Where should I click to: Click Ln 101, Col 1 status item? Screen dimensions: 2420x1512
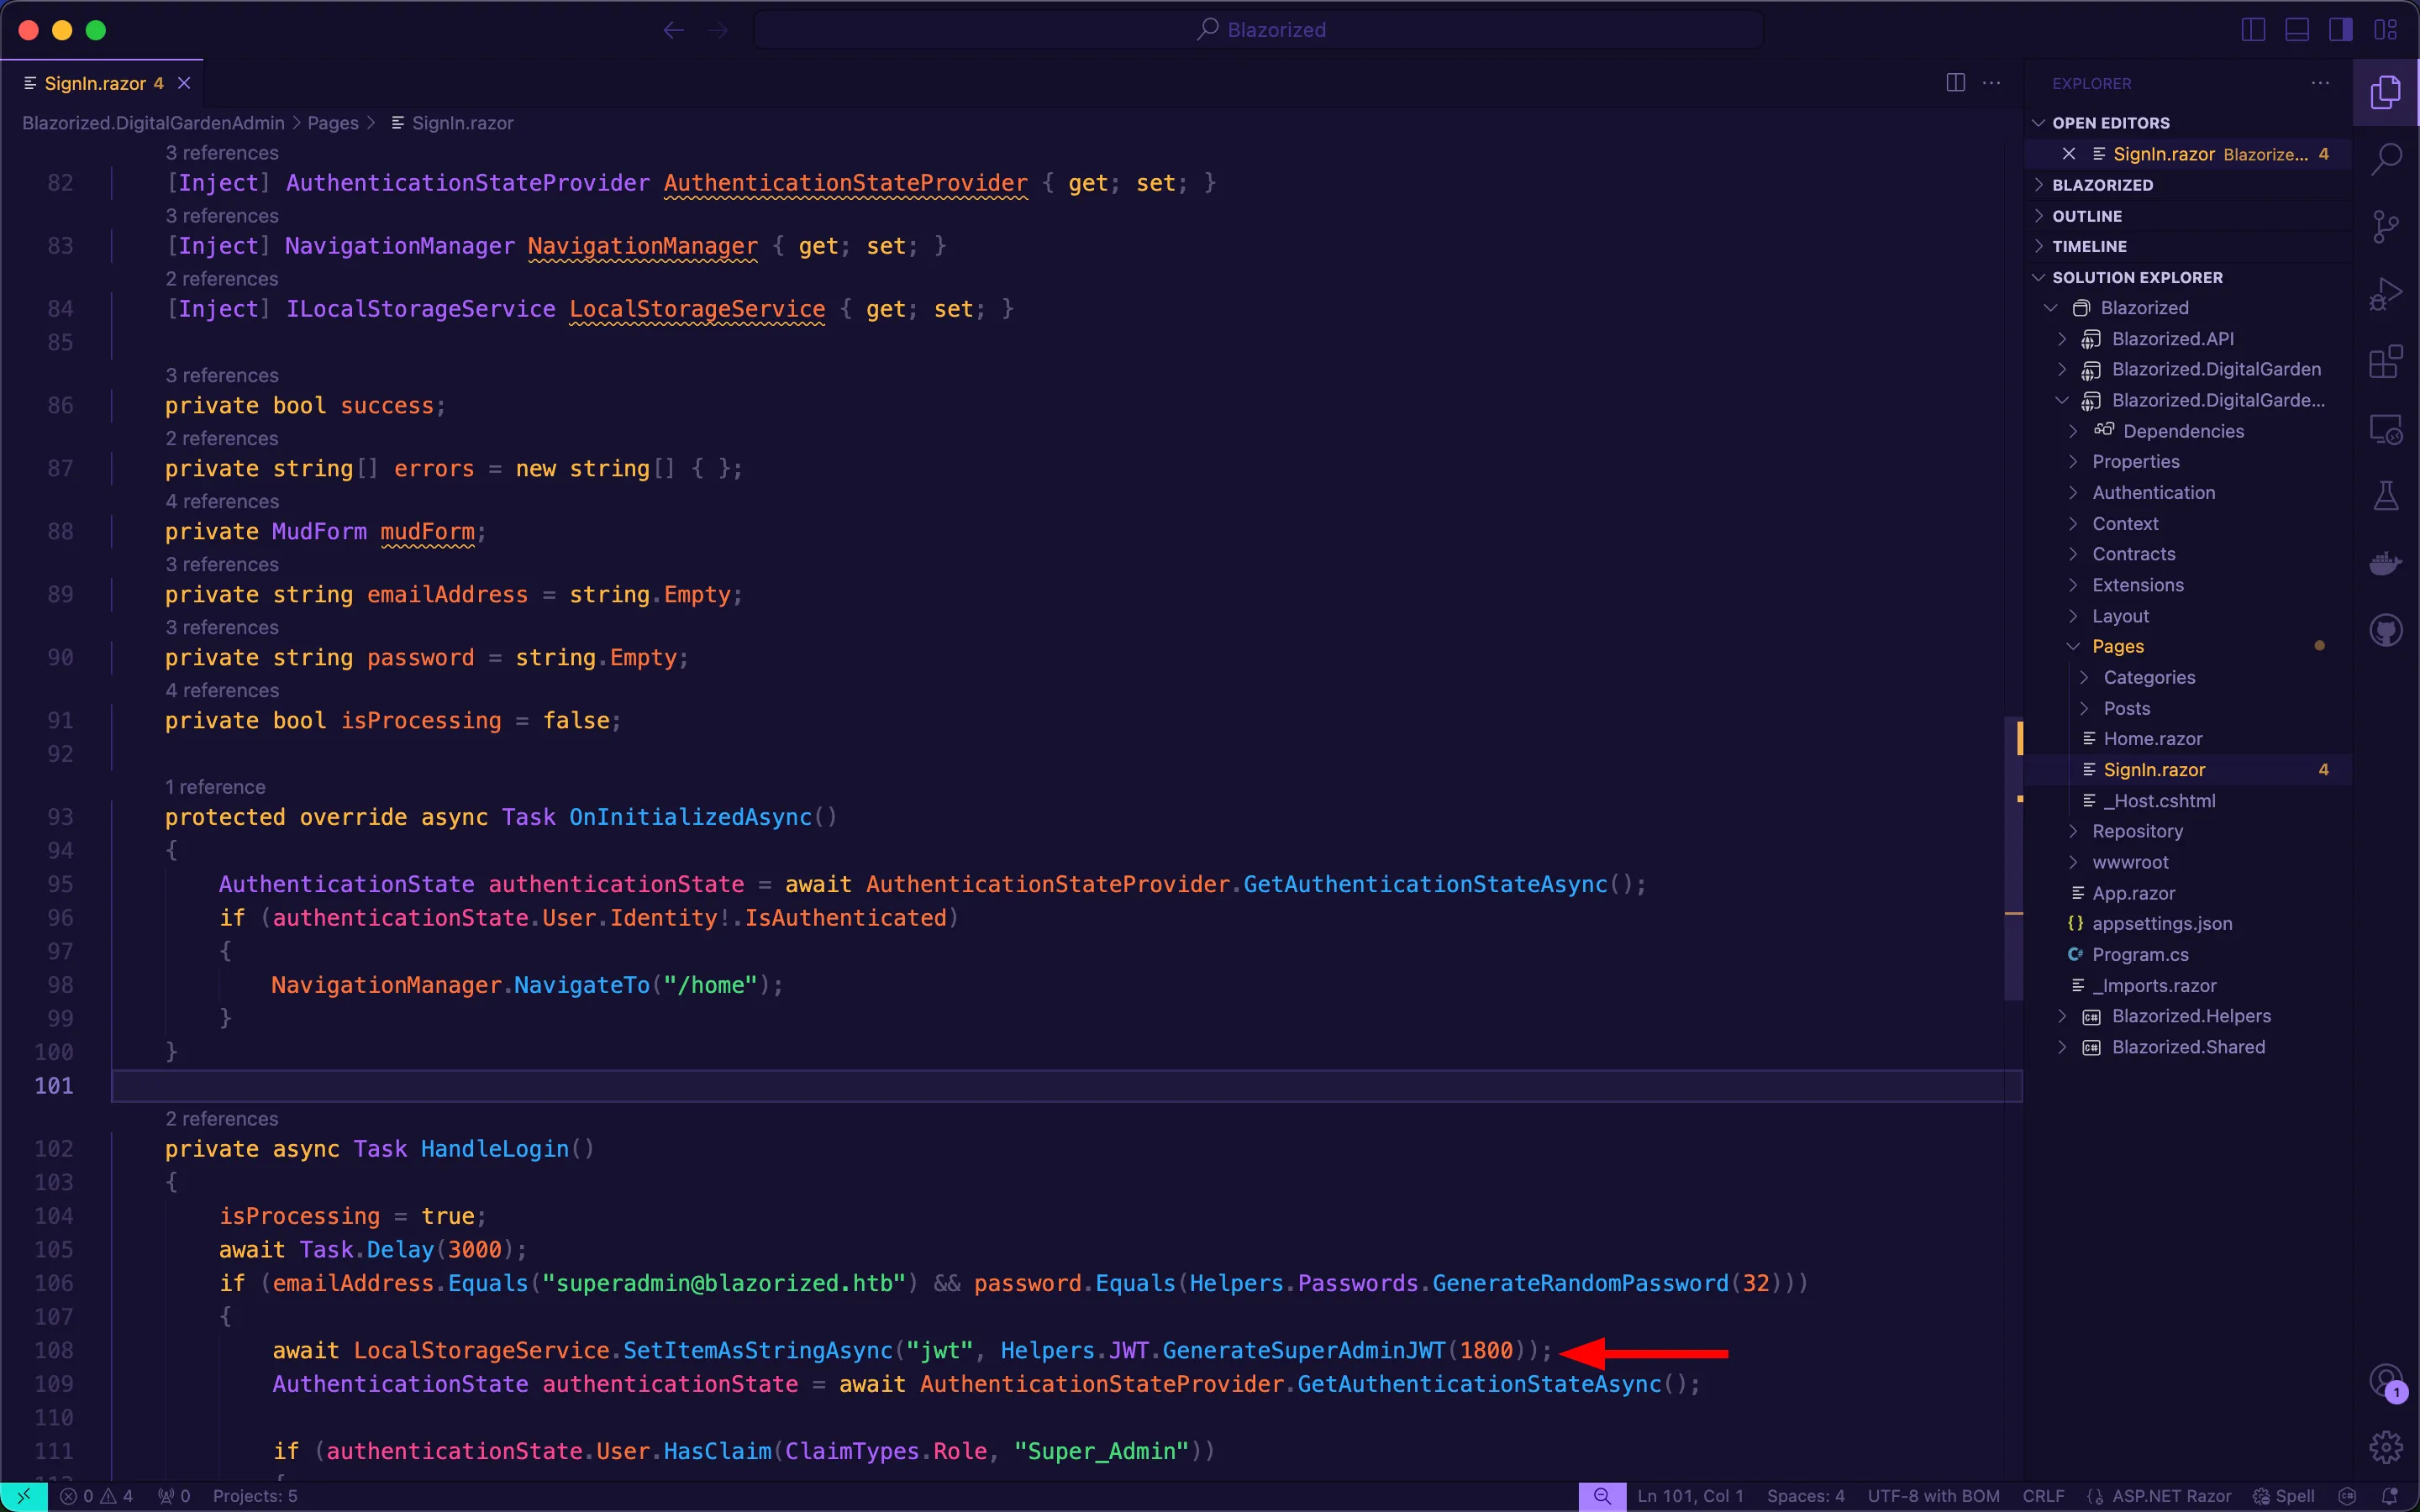click(x=1690, y=1496)
